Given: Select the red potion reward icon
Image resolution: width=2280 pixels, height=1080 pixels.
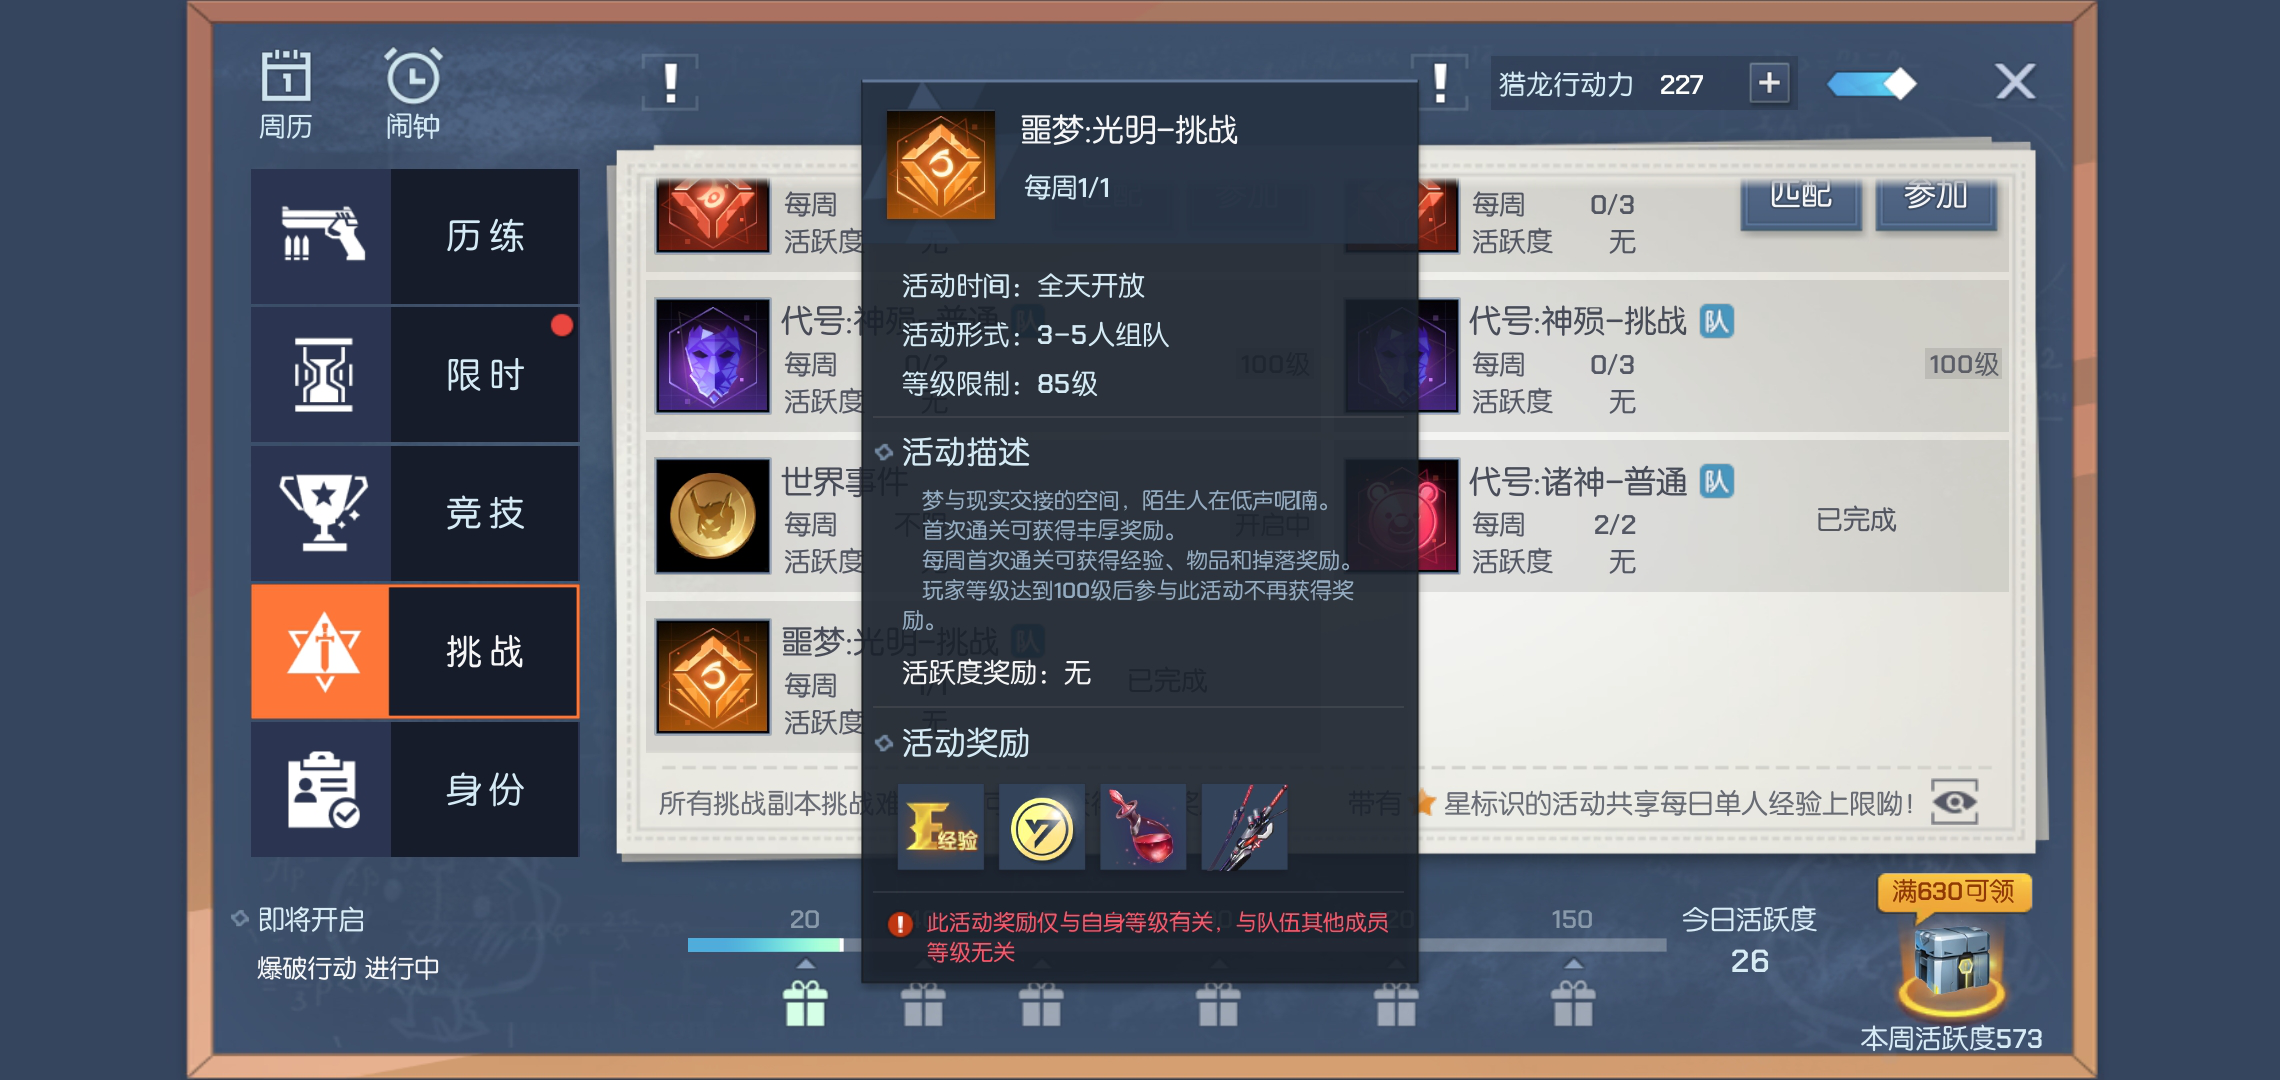Looking at the screenshot, I should [1143, 827].
